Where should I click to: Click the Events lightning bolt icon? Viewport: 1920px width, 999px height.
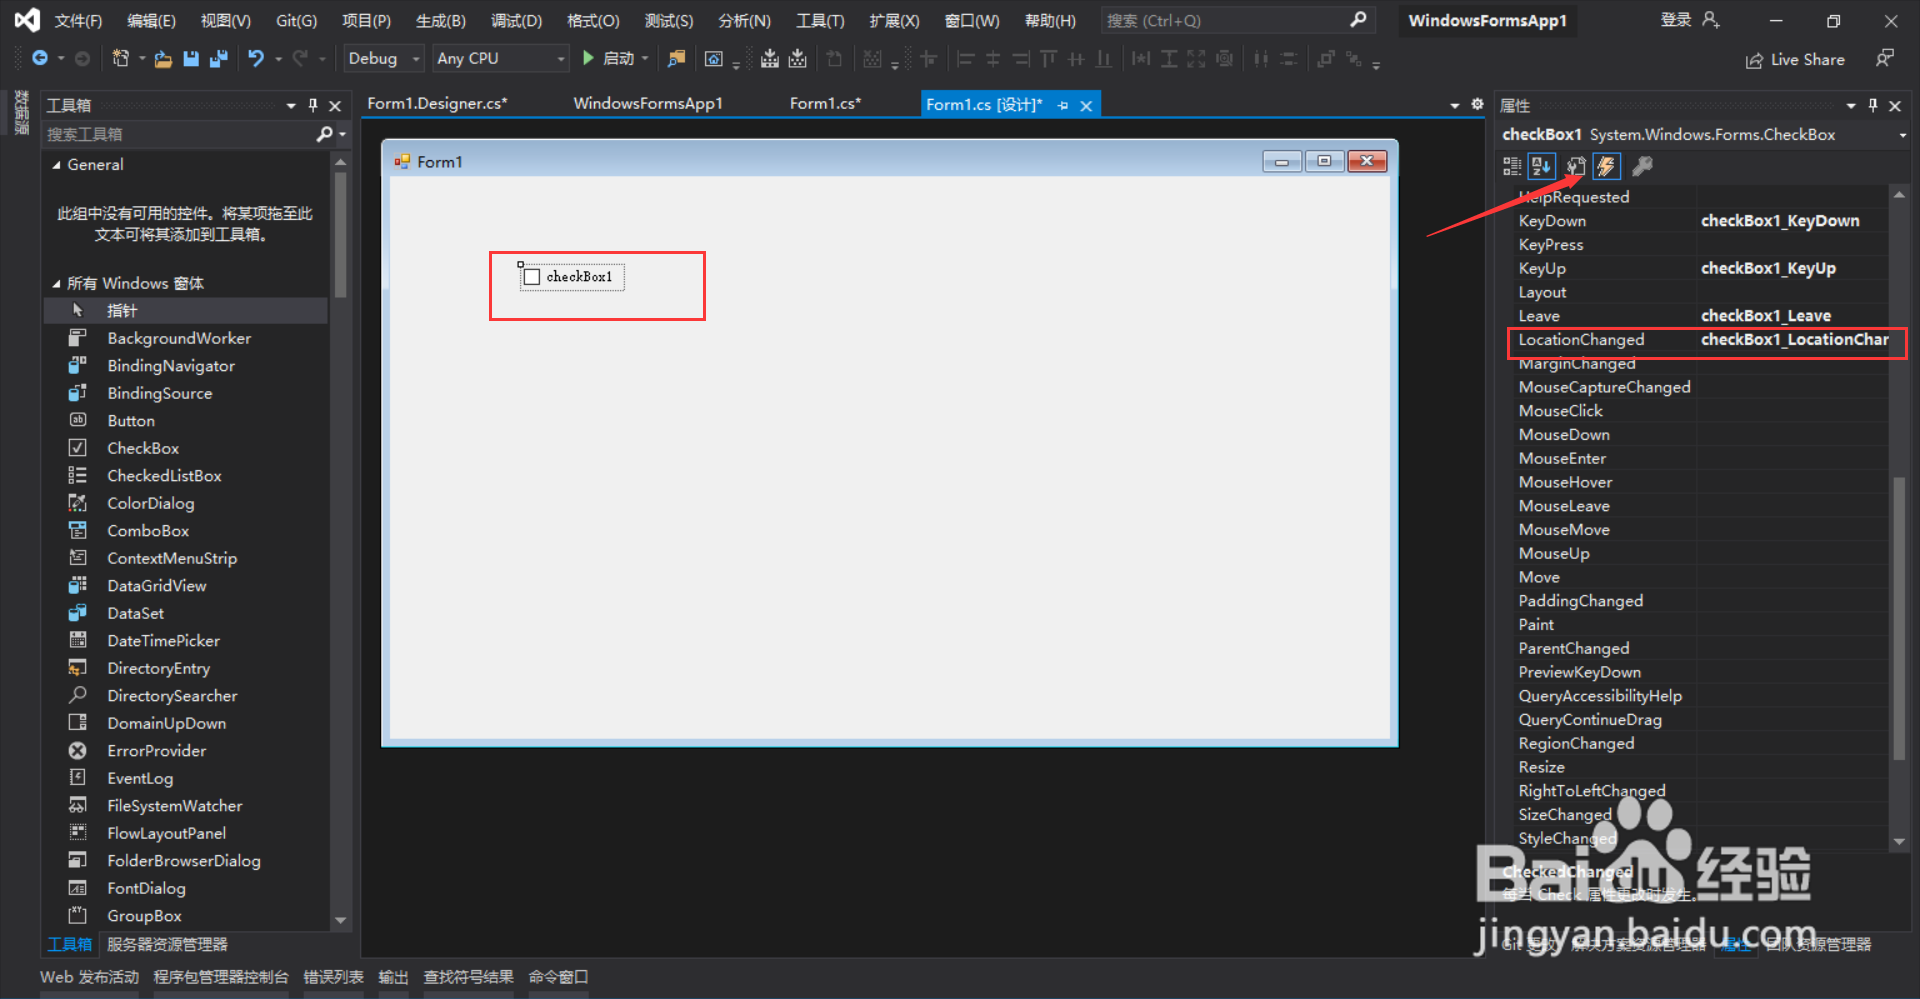[1606, 166]
